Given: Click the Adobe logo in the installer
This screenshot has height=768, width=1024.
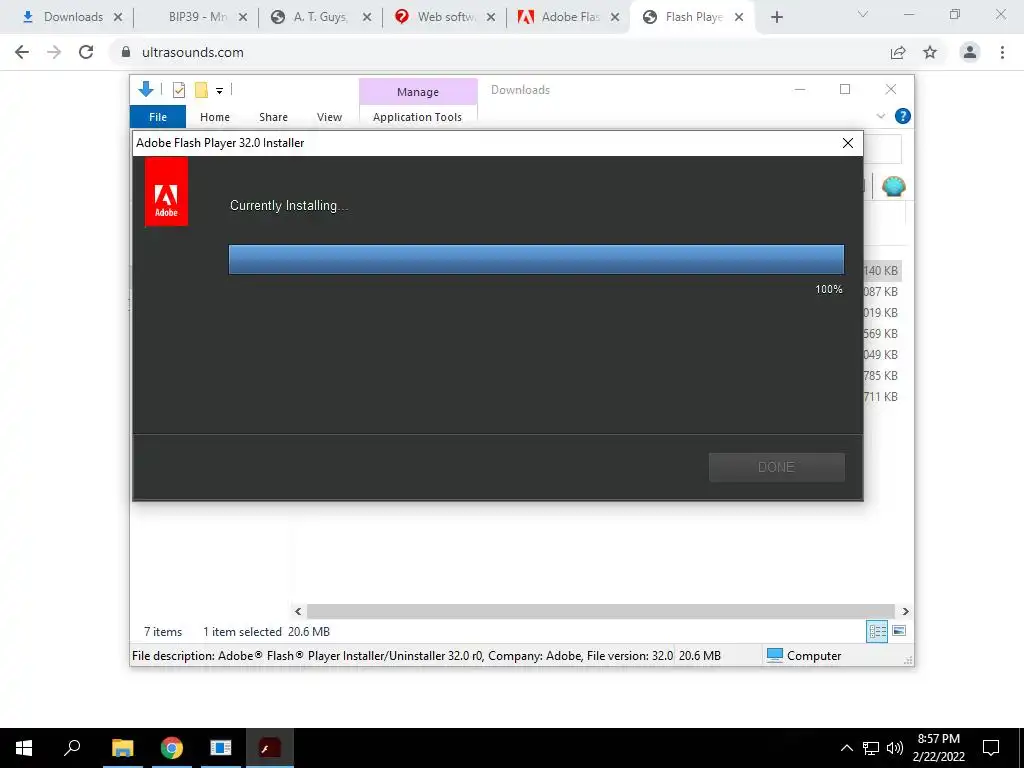Looking at the screenshot, I should [167, 193].
